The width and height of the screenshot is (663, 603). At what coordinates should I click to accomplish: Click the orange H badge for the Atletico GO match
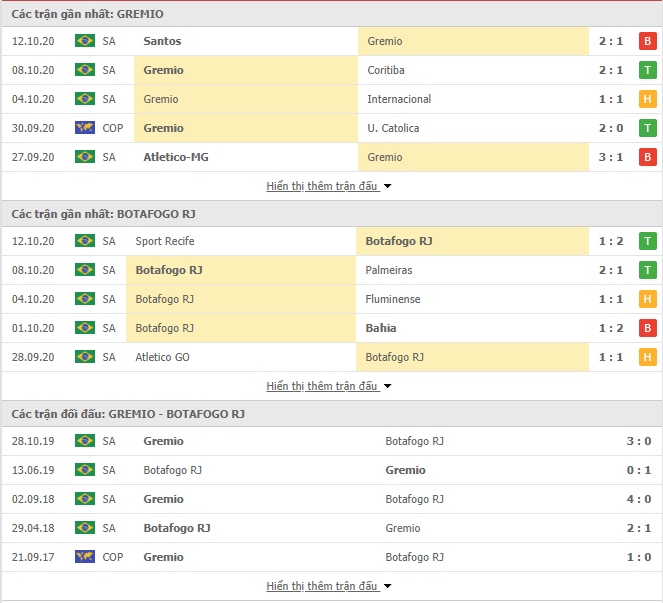point(647,357)
